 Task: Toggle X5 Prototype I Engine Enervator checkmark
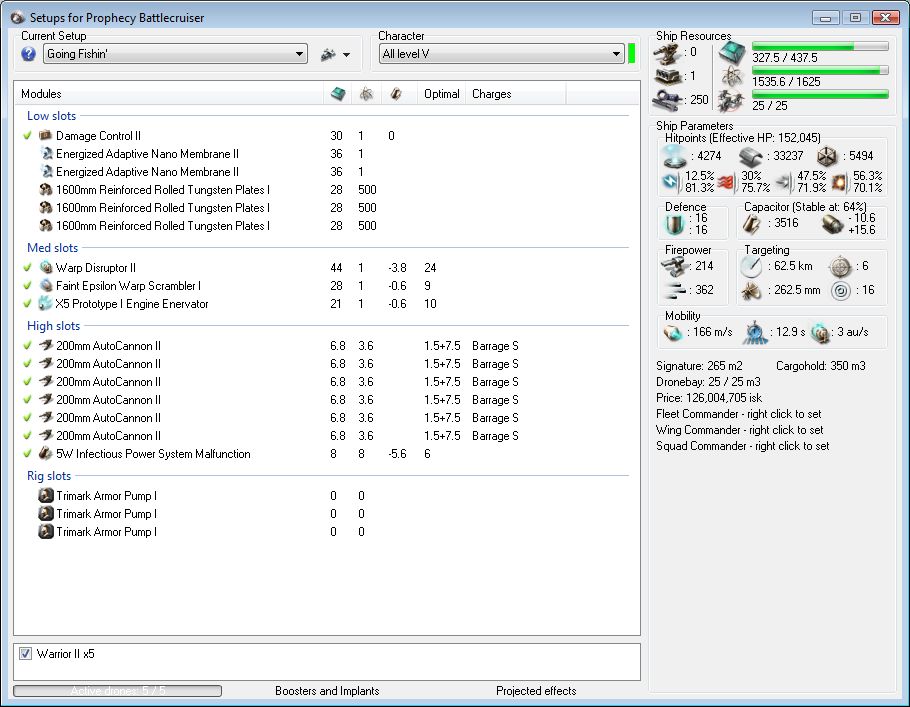[27, 304]
